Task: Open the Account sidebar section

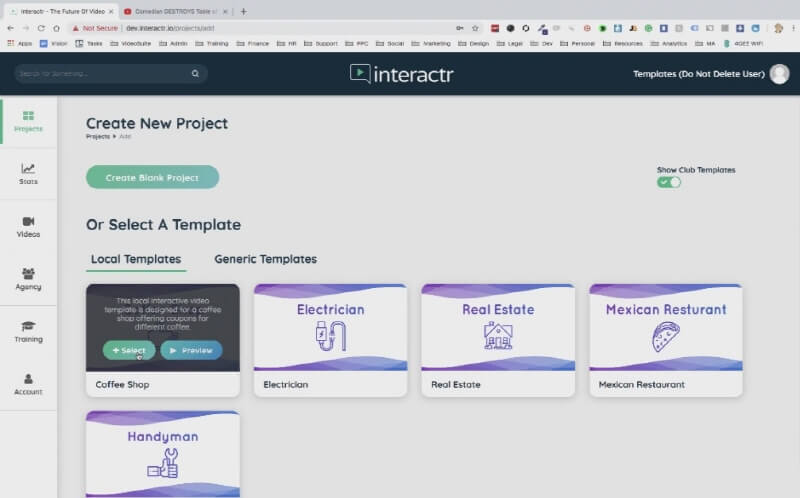Action: click(28, 384)
